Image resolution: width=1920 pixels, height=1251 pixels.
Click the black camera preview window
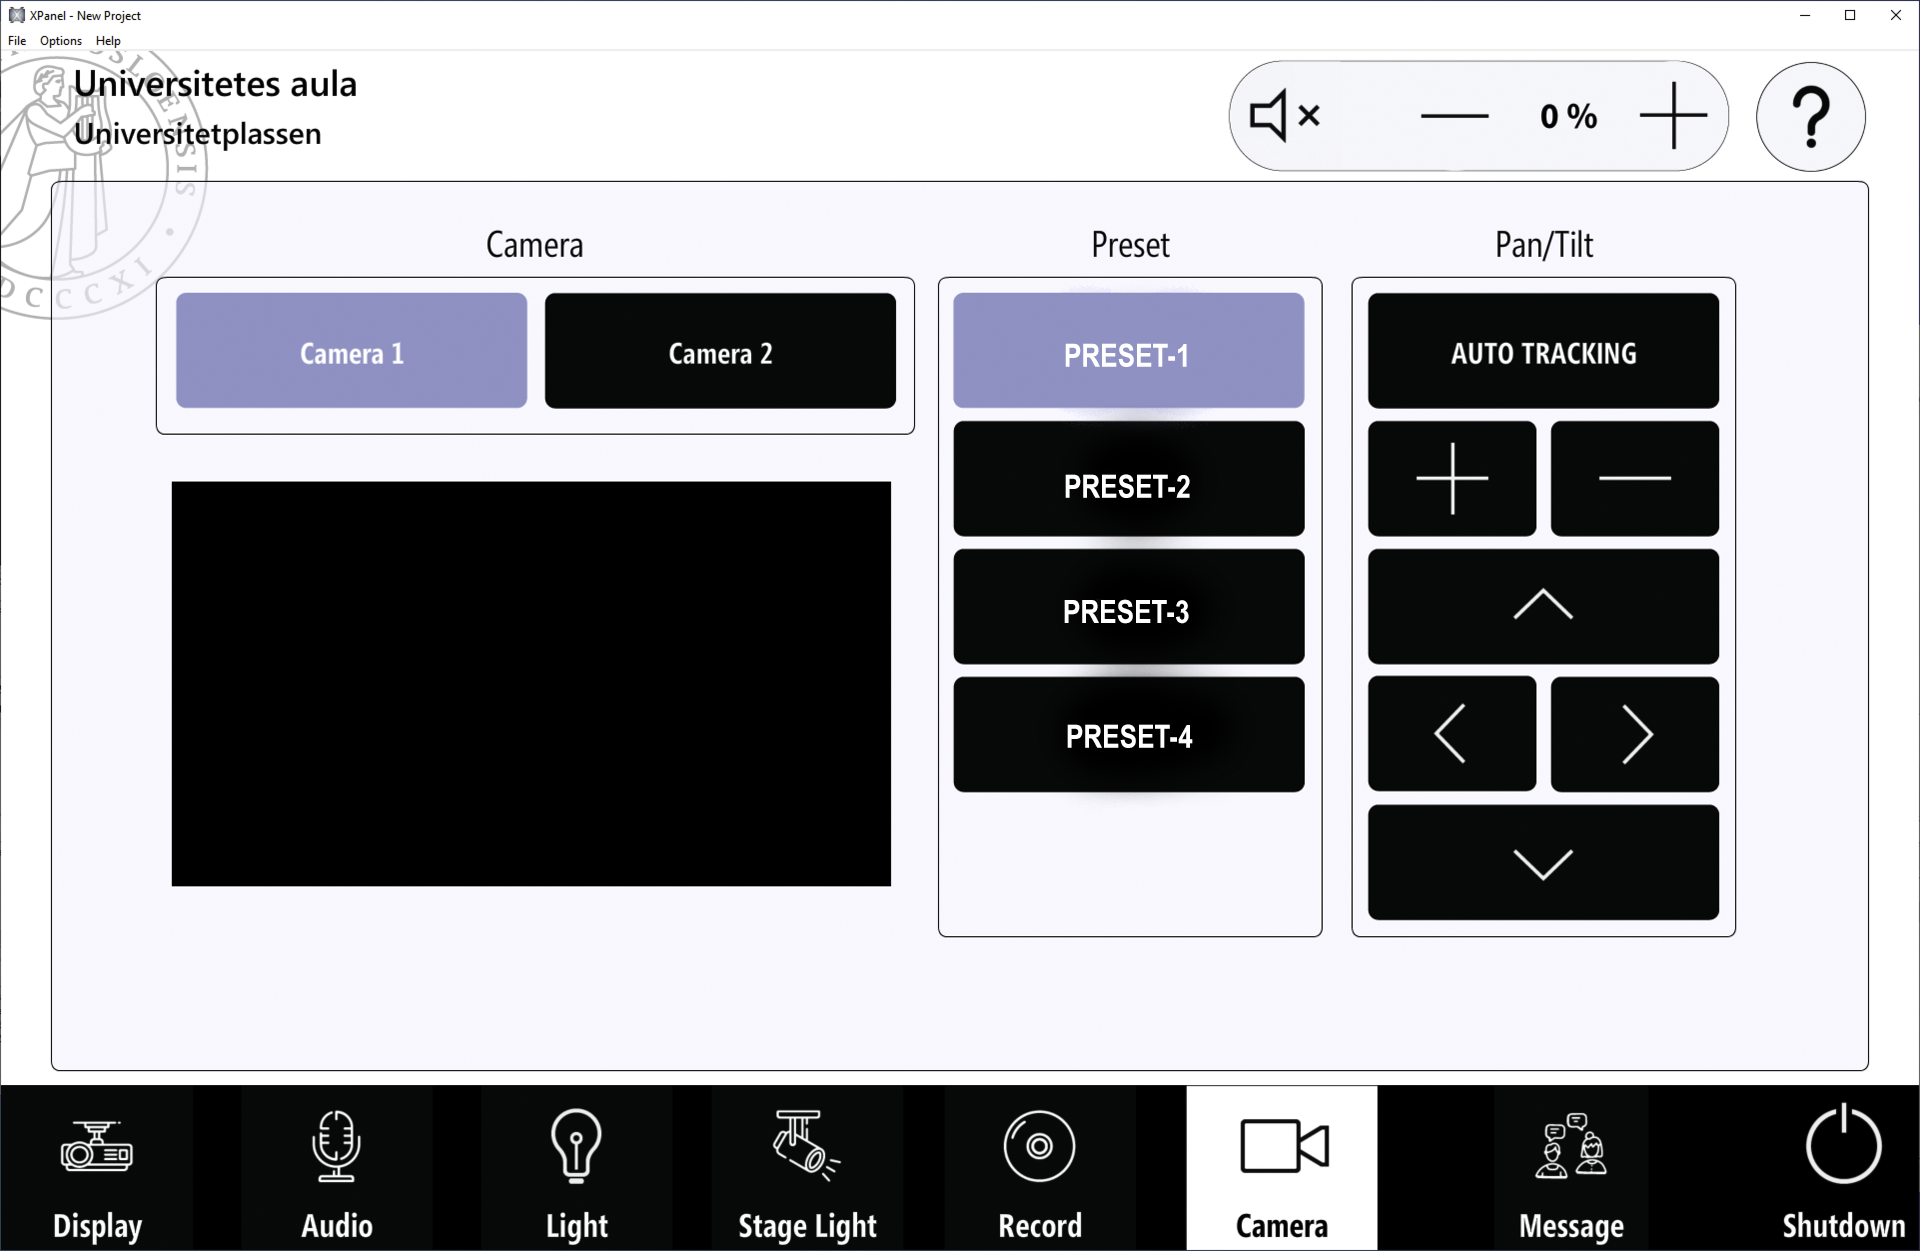pos(531,684)
